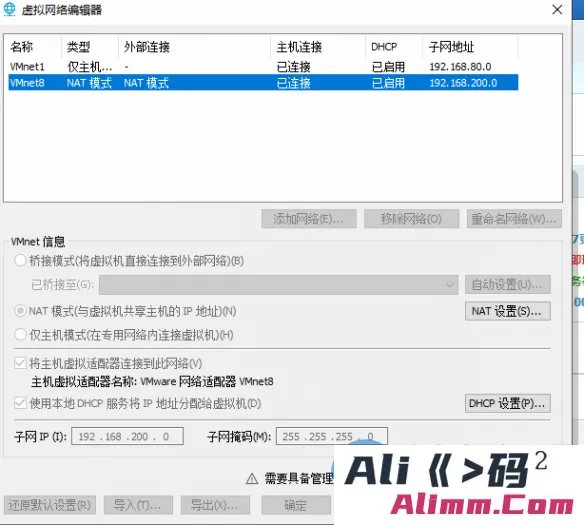Click 已连接 cell in VMnet8 row
The image size is (584, 525).
click(x=293, y=83)
